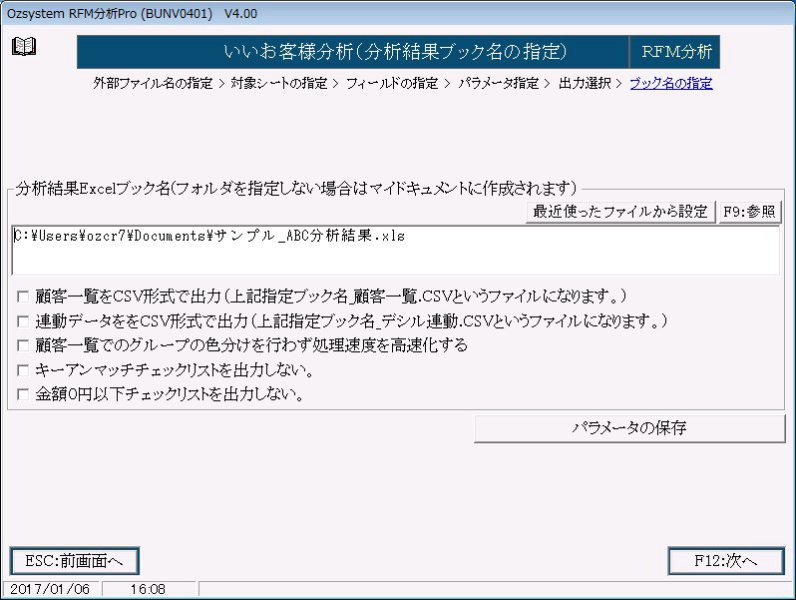The width and height of the screenshot is (796, 600).
Task: Click the RFM分析 label in header
Action: click(x=676, y=52)
